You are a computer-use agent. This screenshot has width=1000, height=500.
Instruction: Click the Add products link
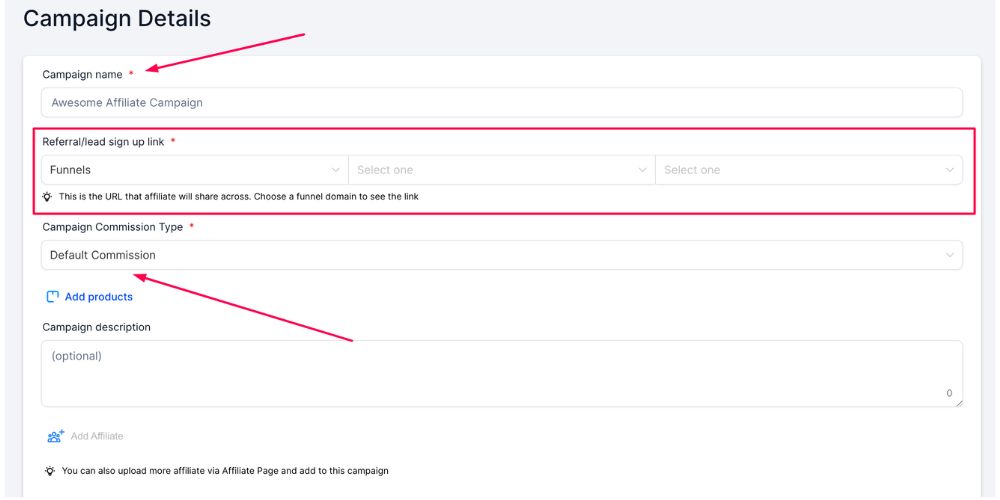98,297
